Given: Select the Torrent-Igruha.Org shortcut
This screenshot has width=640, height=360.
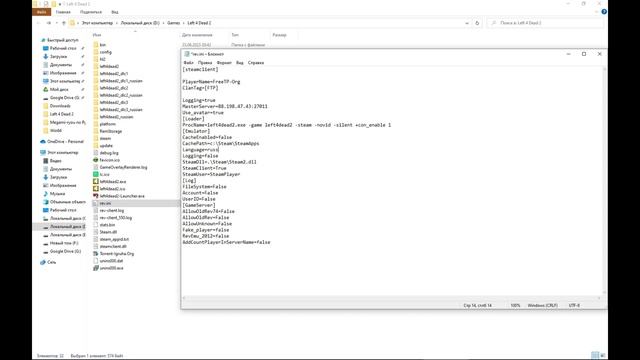Looking at the screenshot, I should [117, 254].
